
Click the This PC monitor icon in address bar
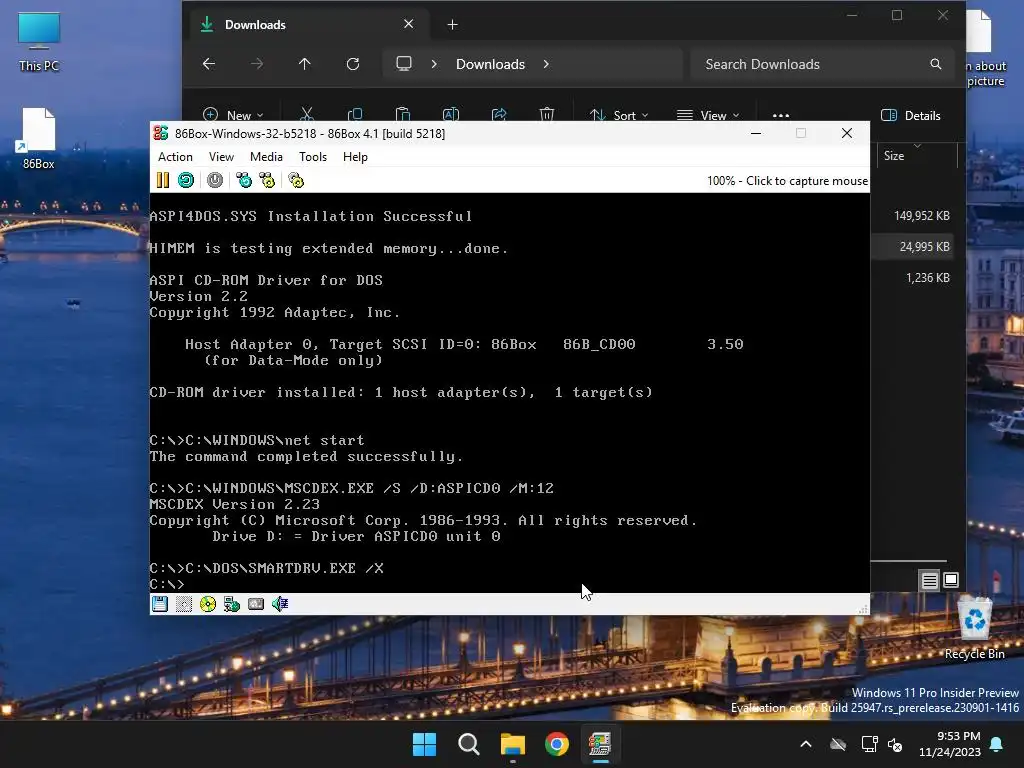coord(404,64)
